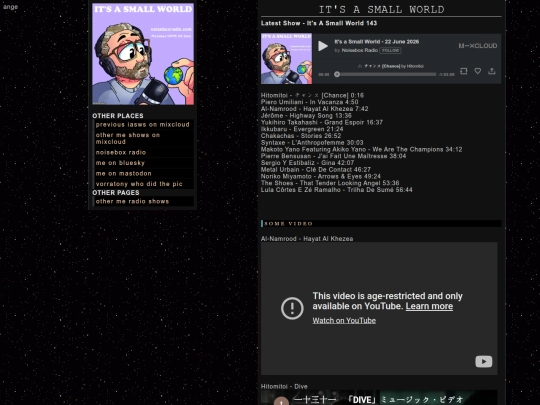
Task: Select the Metal Urbain - Clé De Contact line
Action: tap(316, 169)
